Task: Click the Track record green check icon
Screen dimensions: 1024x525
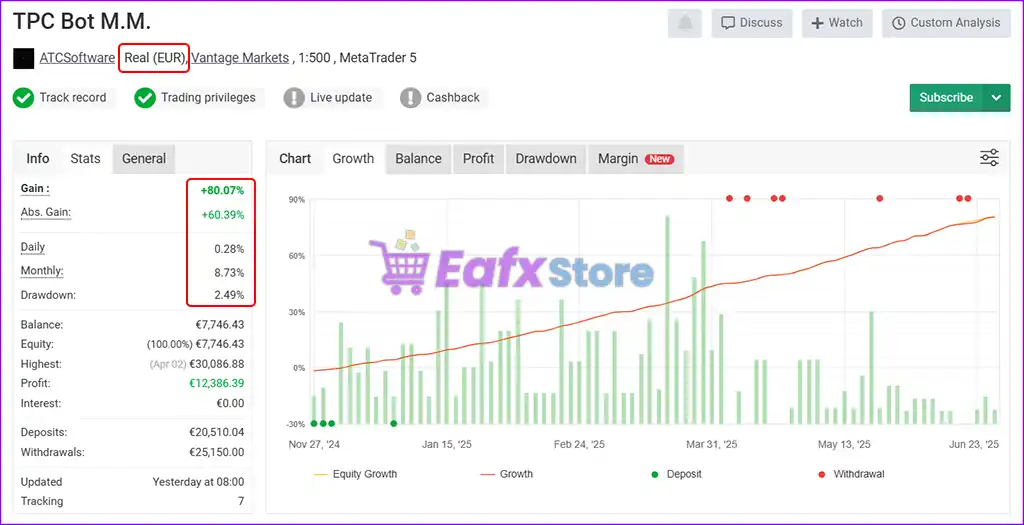Action: 24,98
